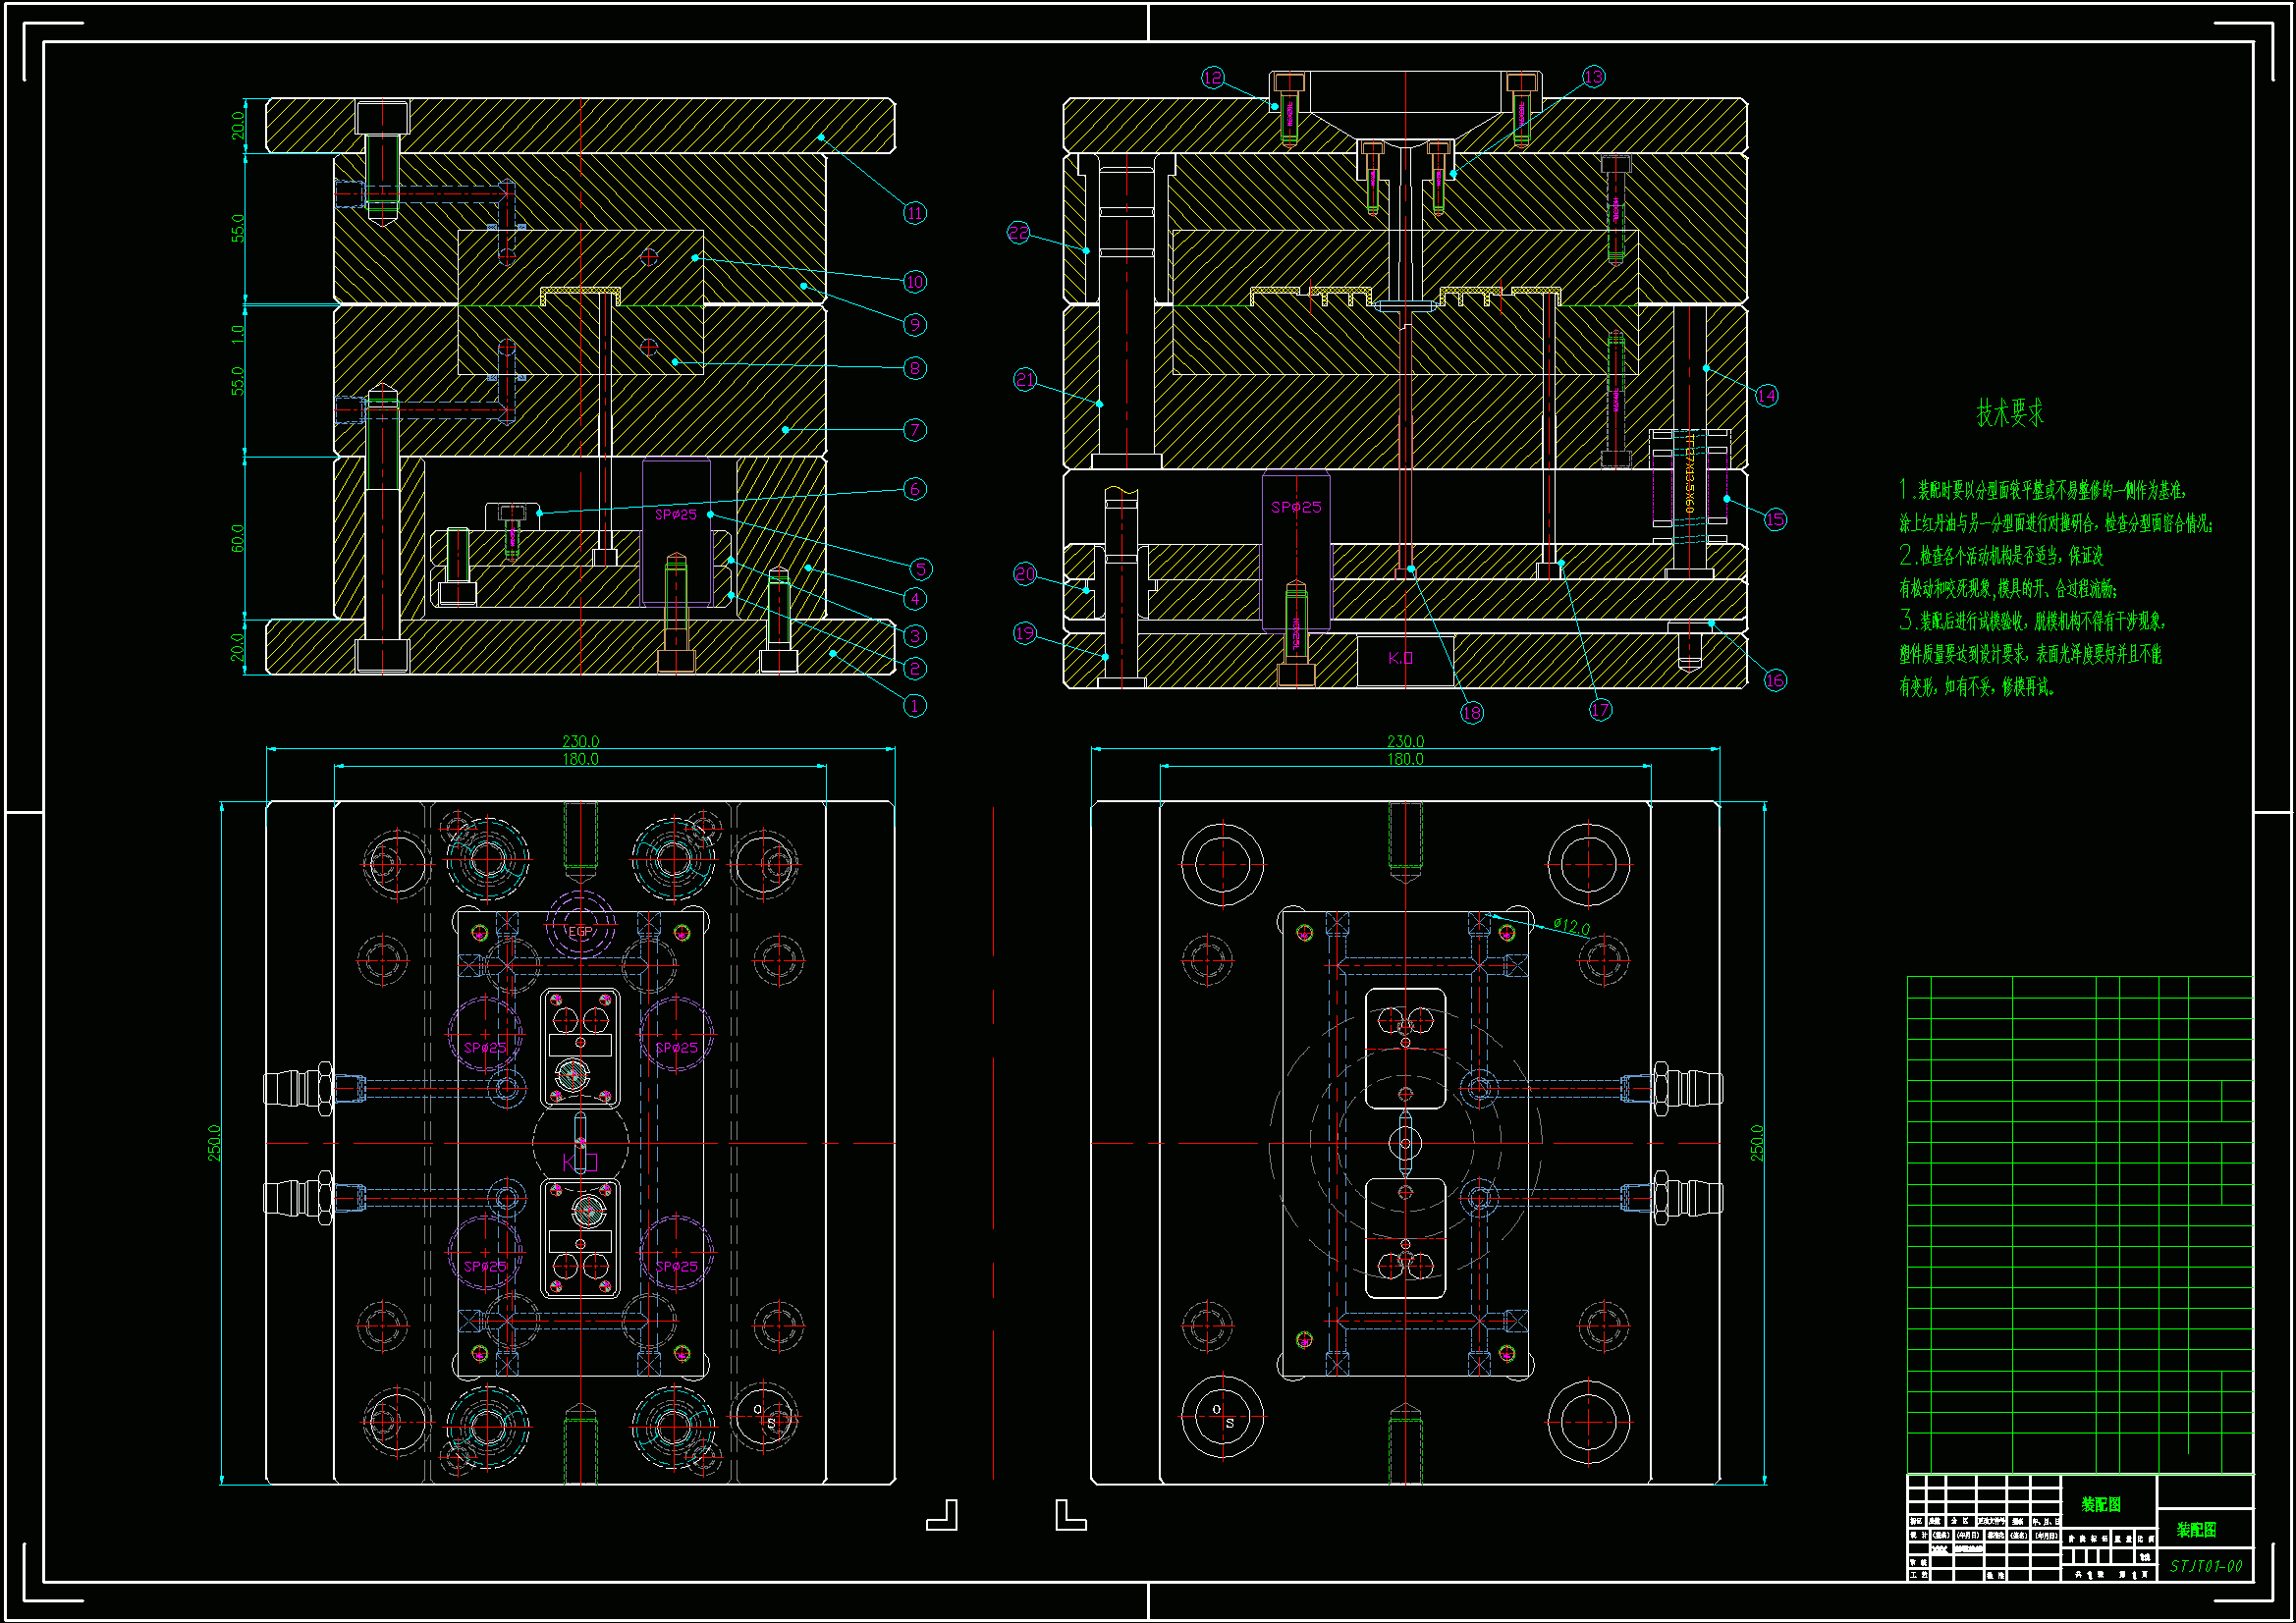Click part balloon number 11

[x=914, y=213]
